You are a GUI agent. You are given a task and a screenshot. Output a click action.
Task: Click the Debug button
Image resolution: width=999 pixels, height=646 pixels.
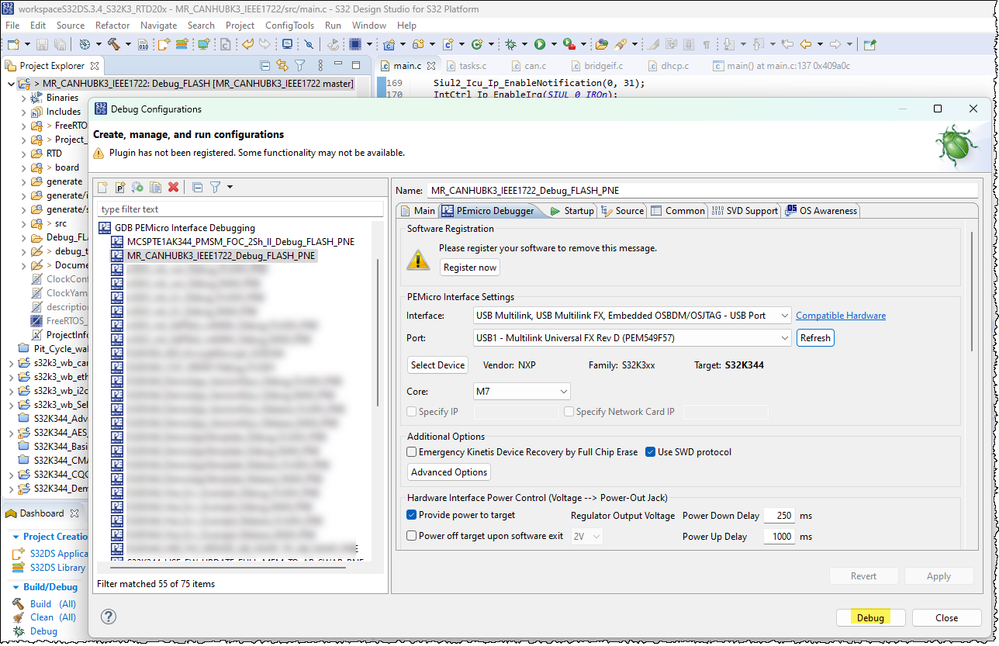pyautogui.click(x=870, y=617)
